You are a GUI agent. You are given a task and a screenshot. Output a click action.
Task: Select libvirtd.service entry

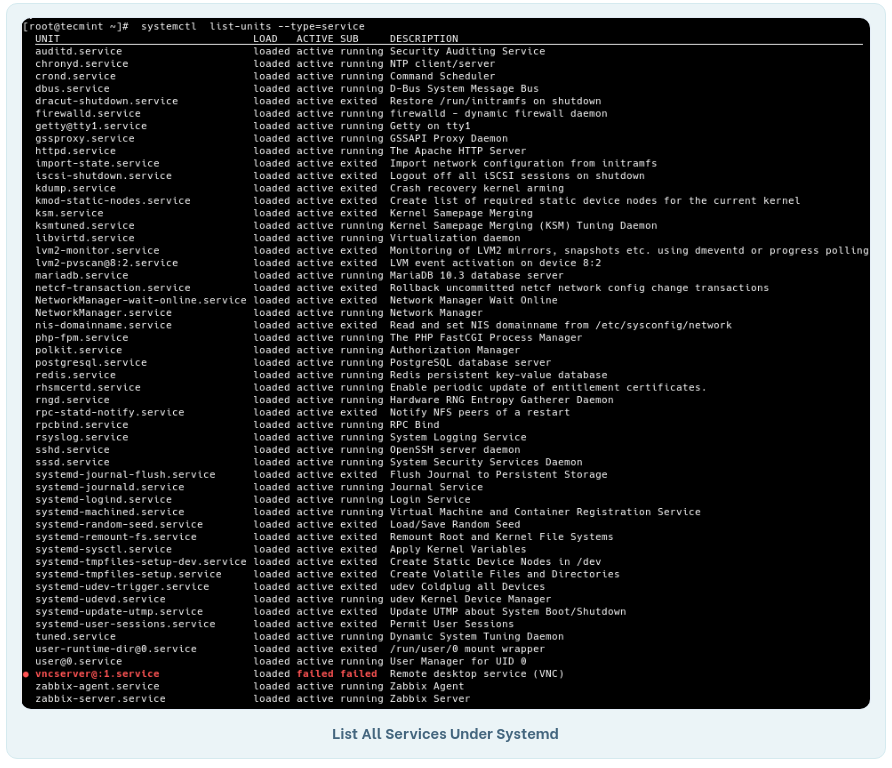(85, 238)
